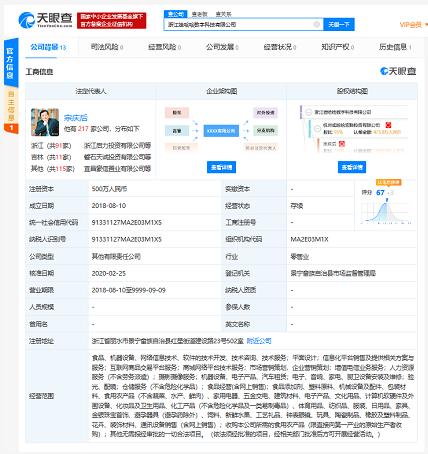Image resolution: width=428 pixels, height=454 pixels.
Task: Click the company type 其他有限责任公司
Action: (116, 256)
